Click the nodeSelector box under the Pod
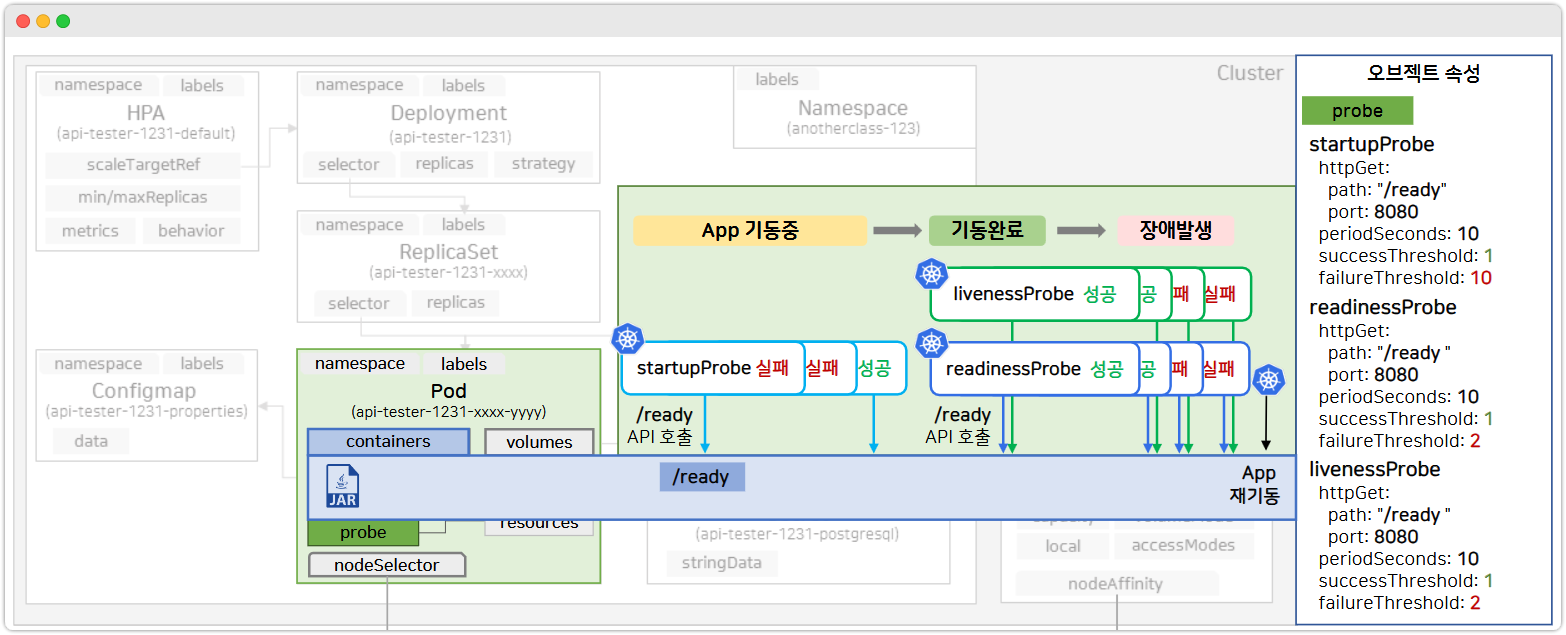 [387, 565]
